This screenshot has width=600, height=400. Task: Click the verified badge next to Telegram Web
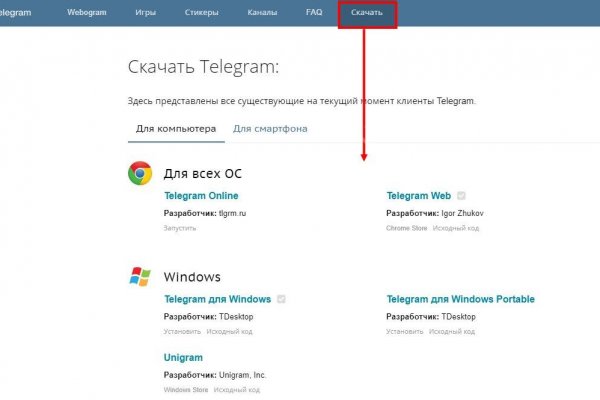click(x=461, y=196)
